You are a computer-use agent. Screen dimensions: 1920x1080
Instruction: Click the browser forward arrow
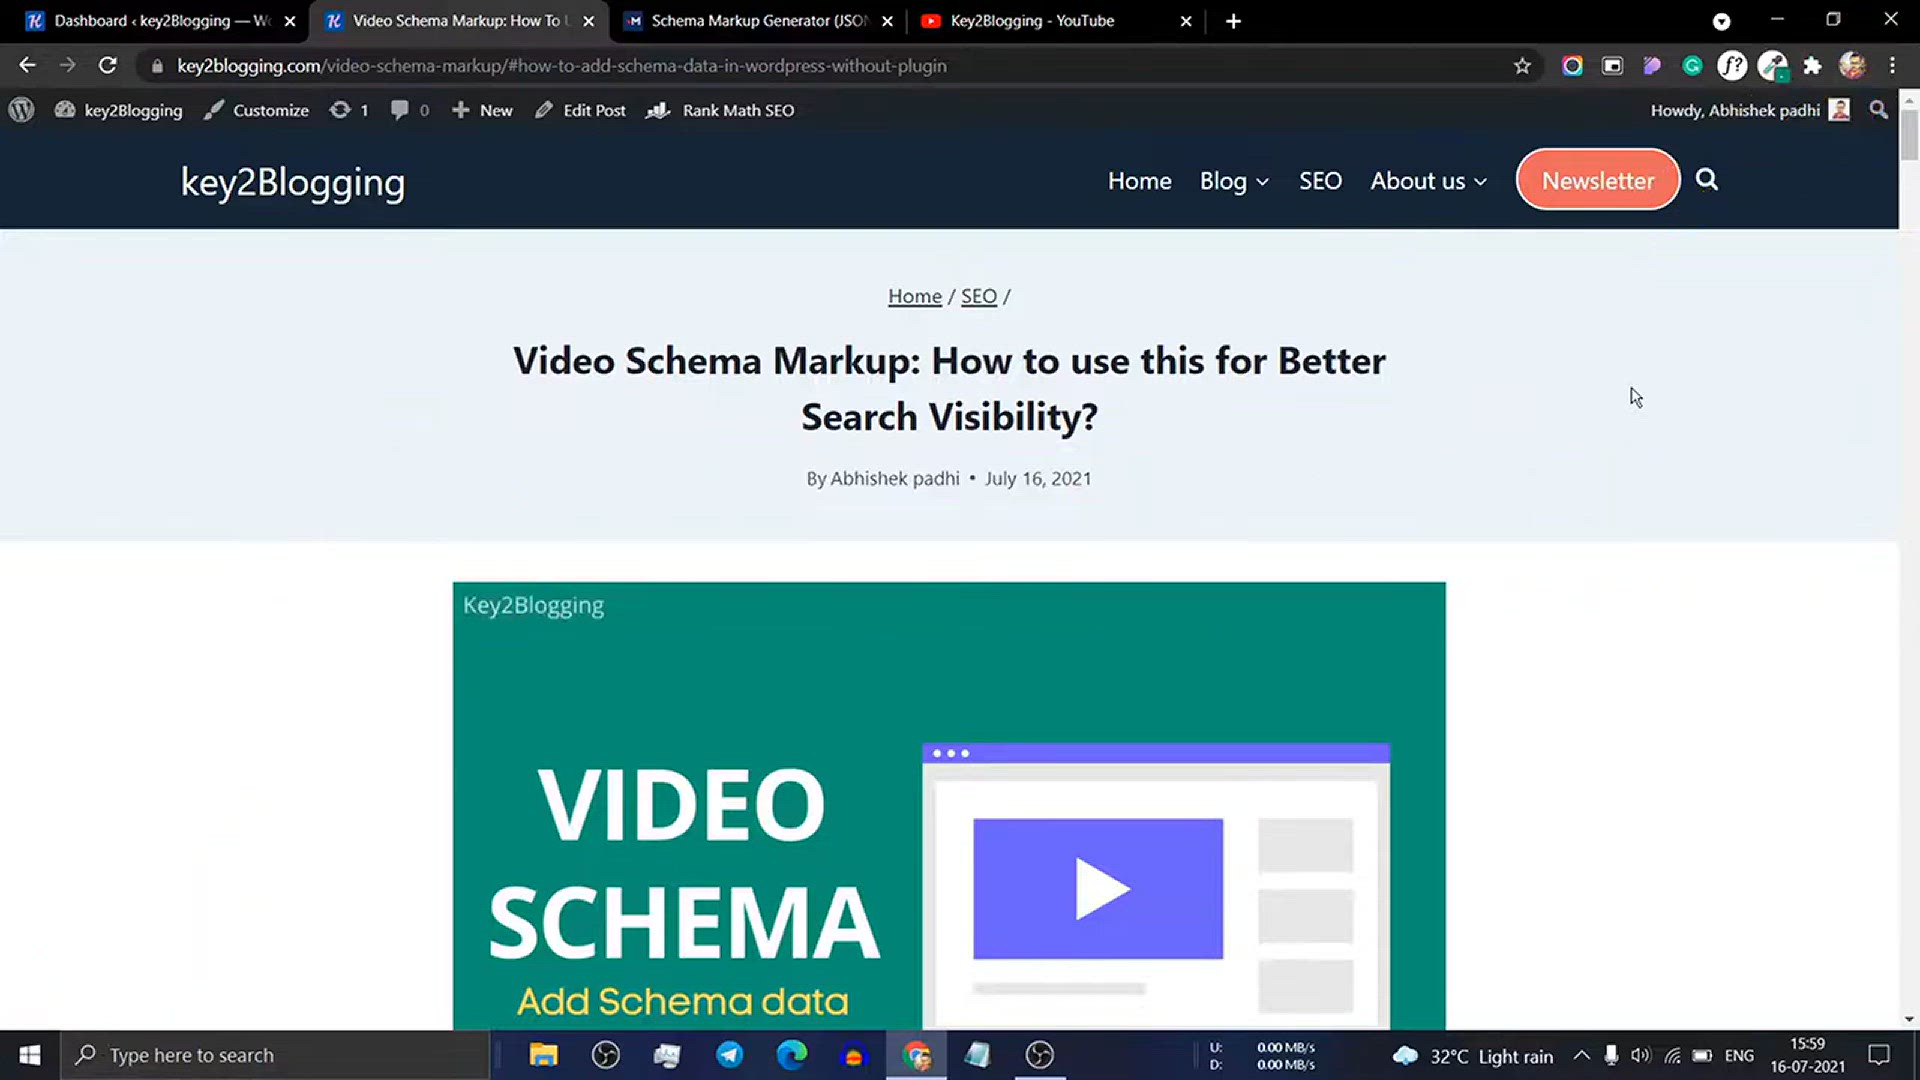coord(67,65)
